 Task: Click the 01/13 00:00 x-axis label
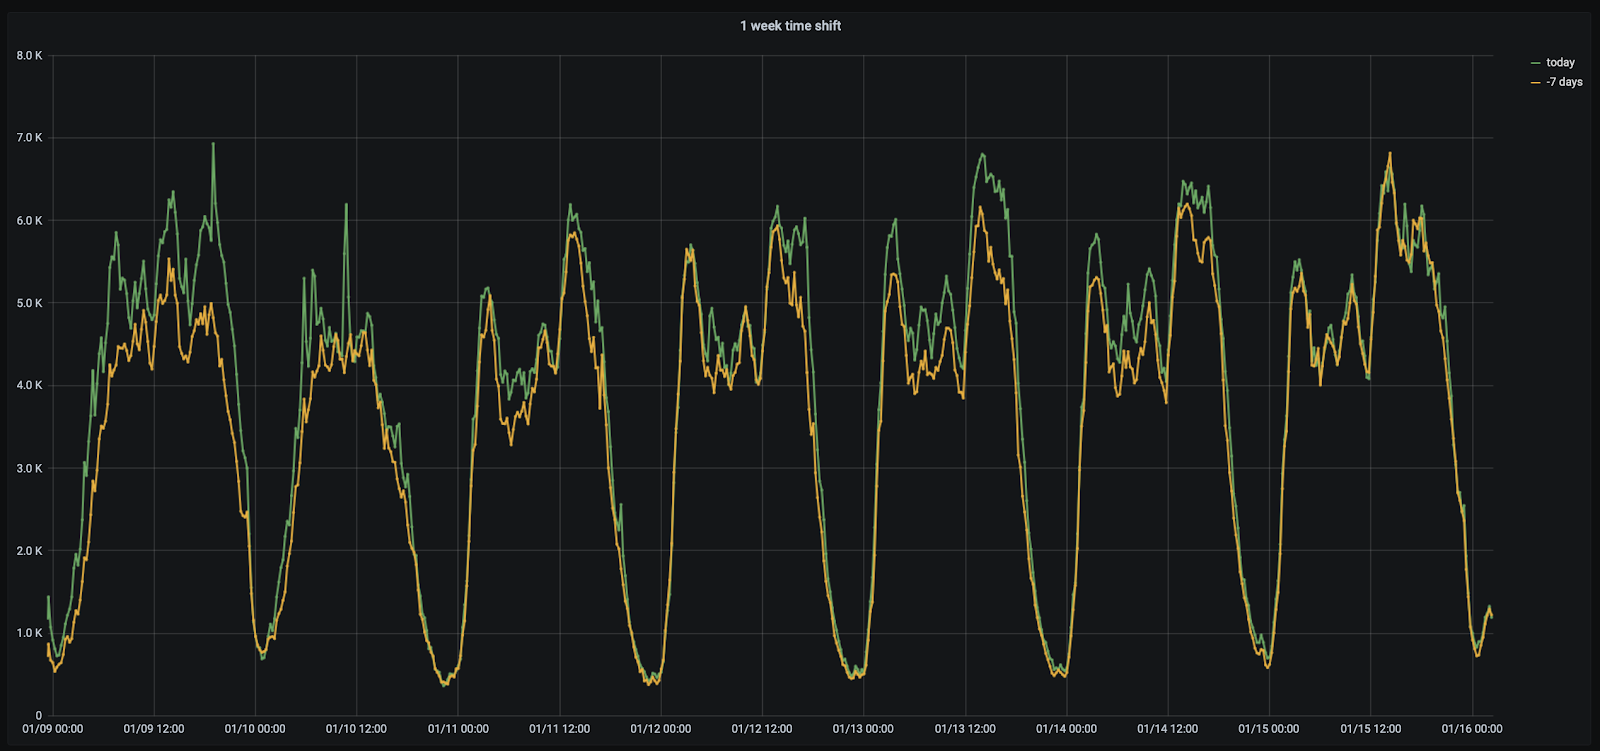(863, 729)
